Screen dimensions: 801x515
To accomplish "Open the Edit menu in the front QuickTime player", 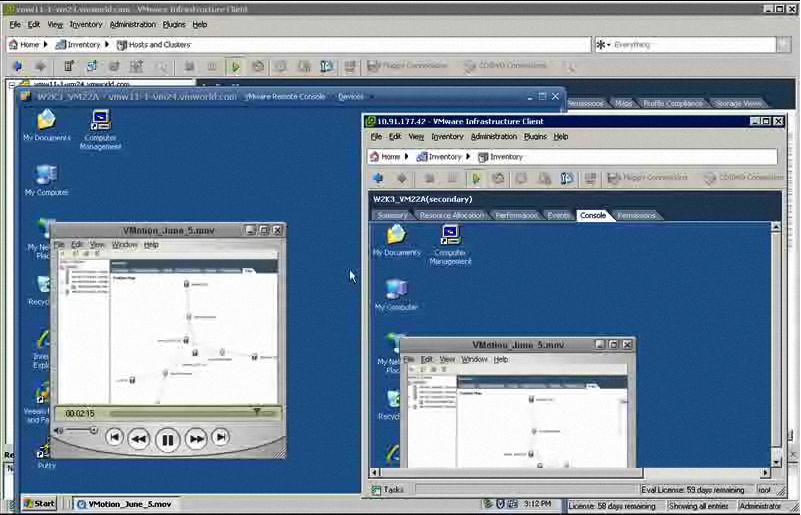I will pyautogui.click(x=77, y=245).
